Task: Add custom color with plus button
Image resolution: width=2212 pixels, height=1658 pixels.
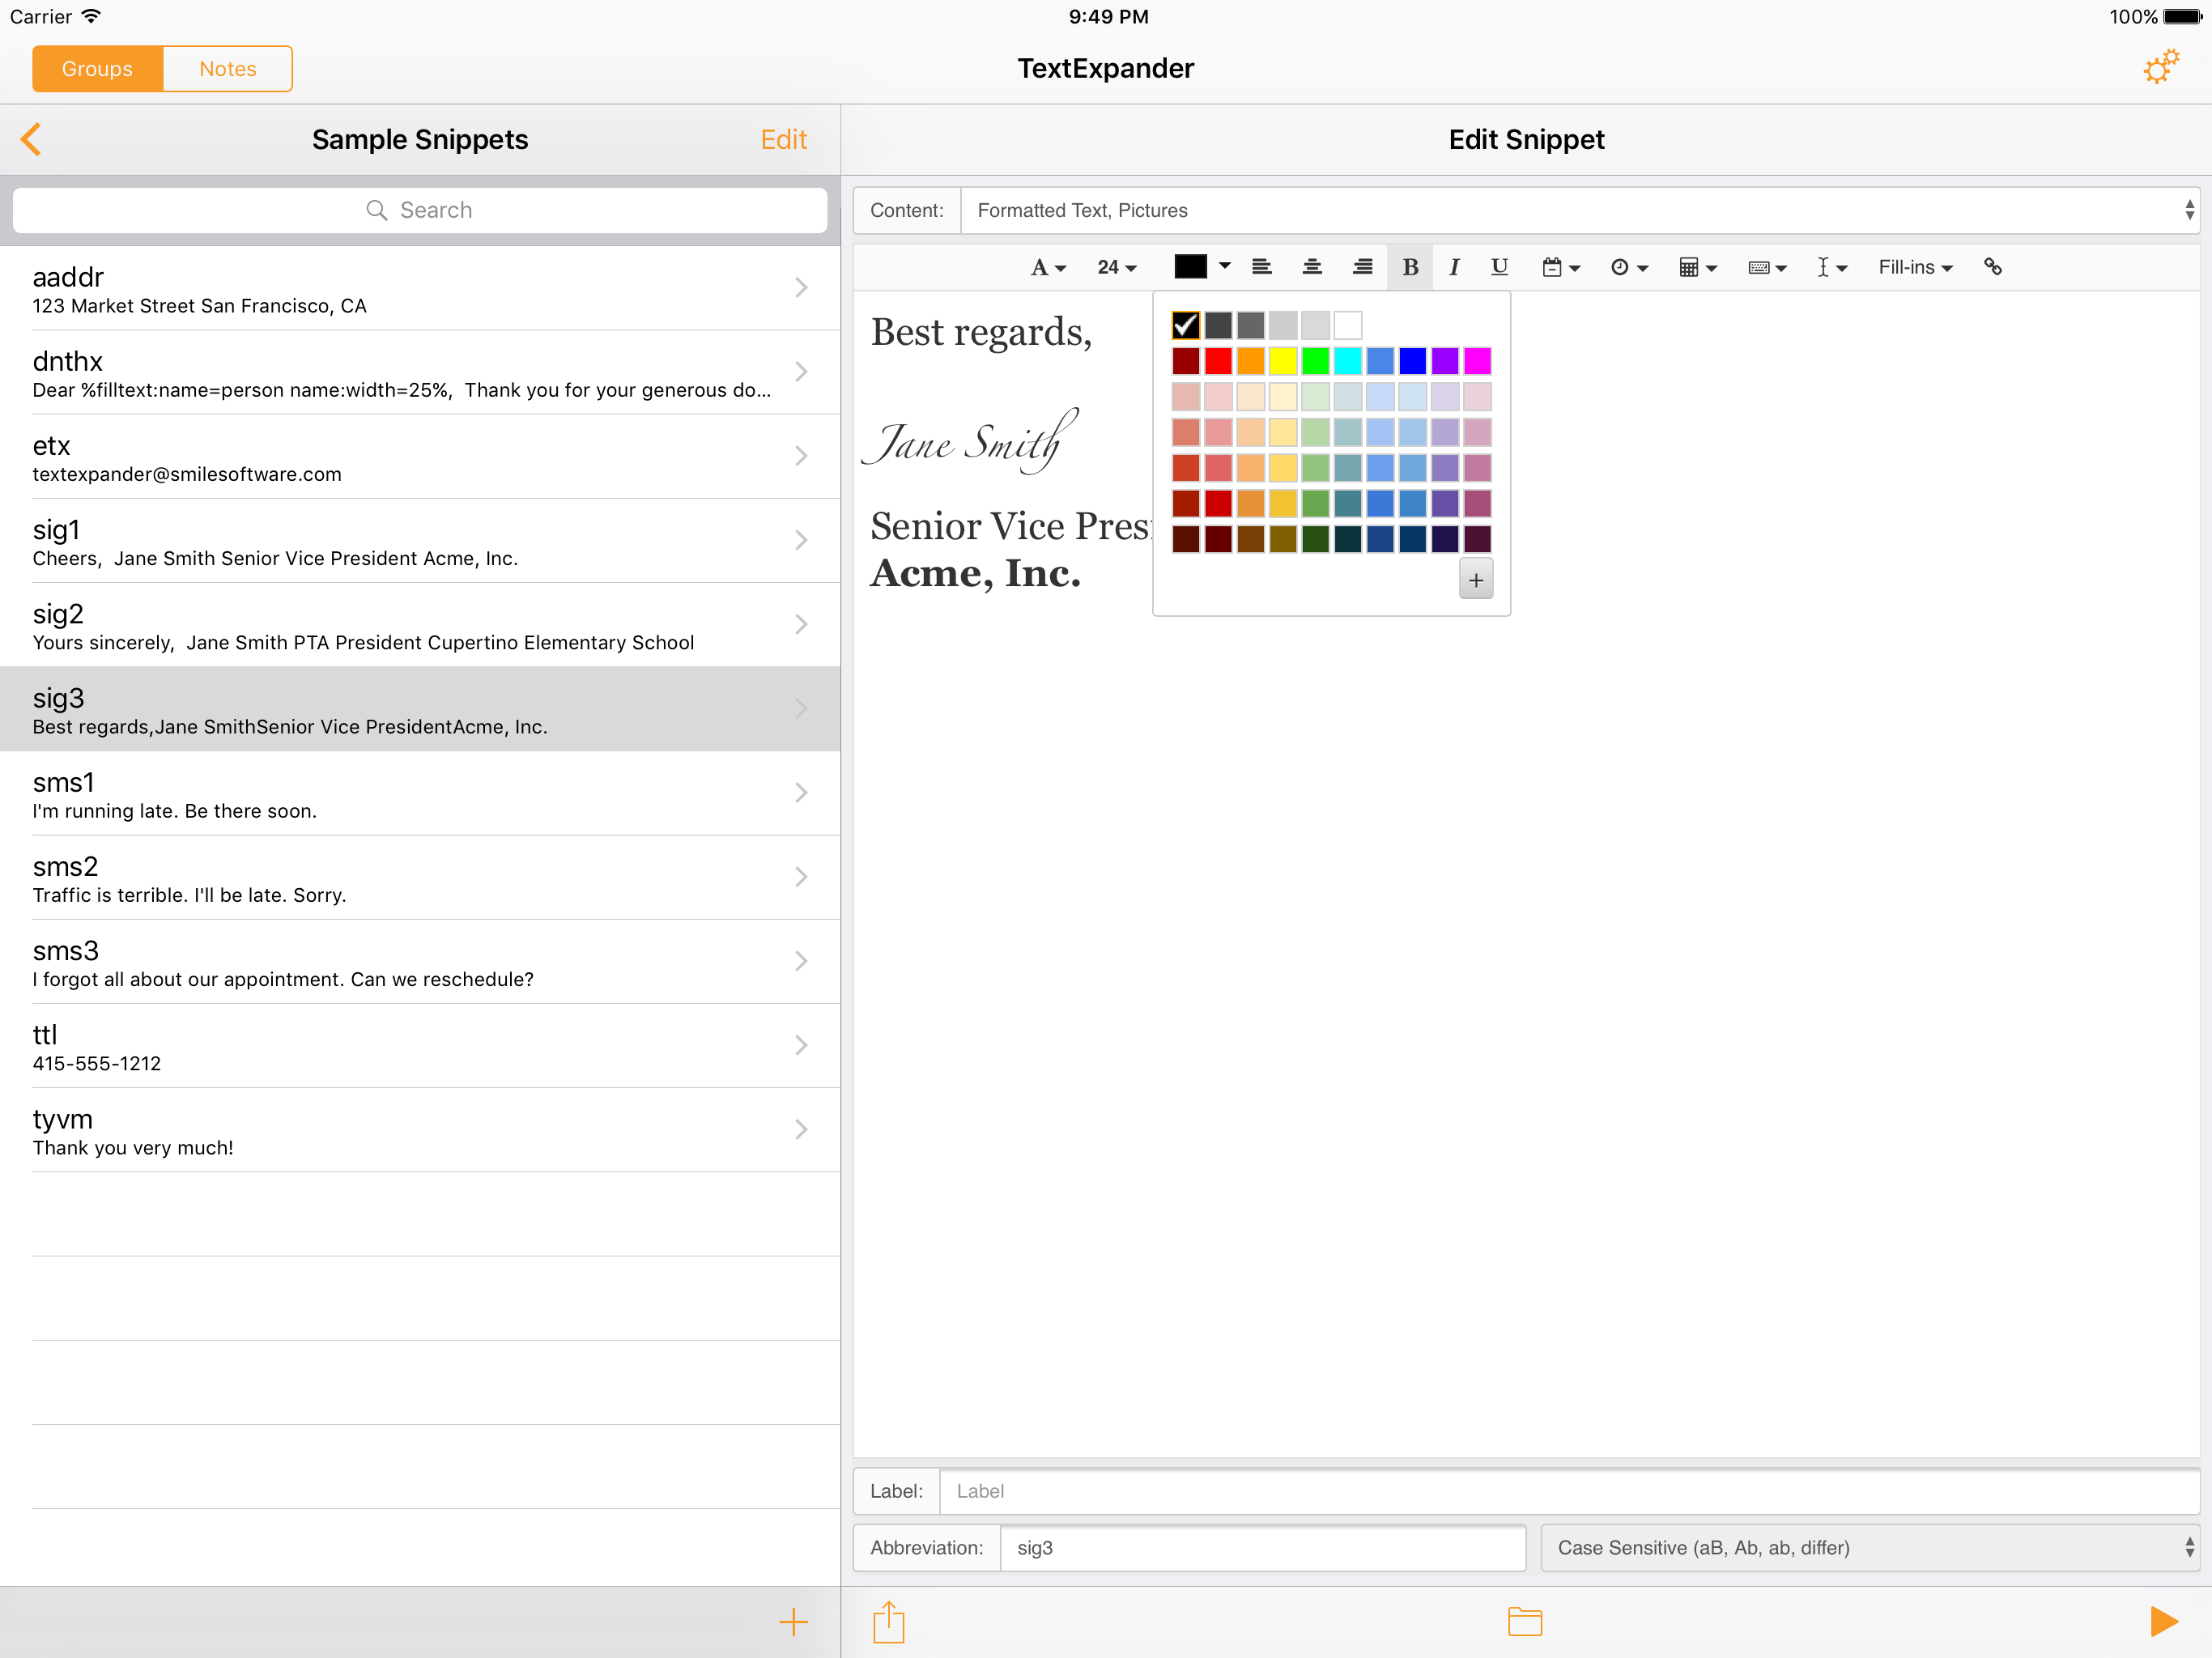Action: click(1476, 580)
